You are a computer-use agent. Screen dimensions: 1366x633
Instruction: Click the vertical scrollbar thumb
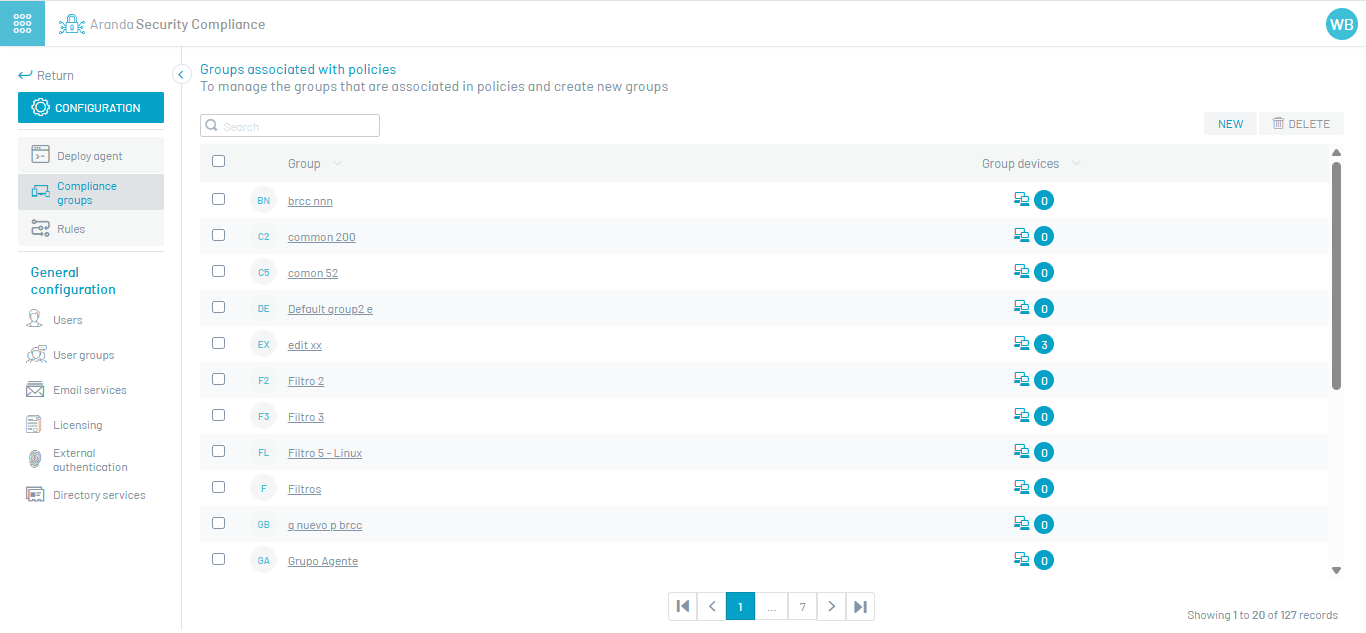click(1336, 275)
